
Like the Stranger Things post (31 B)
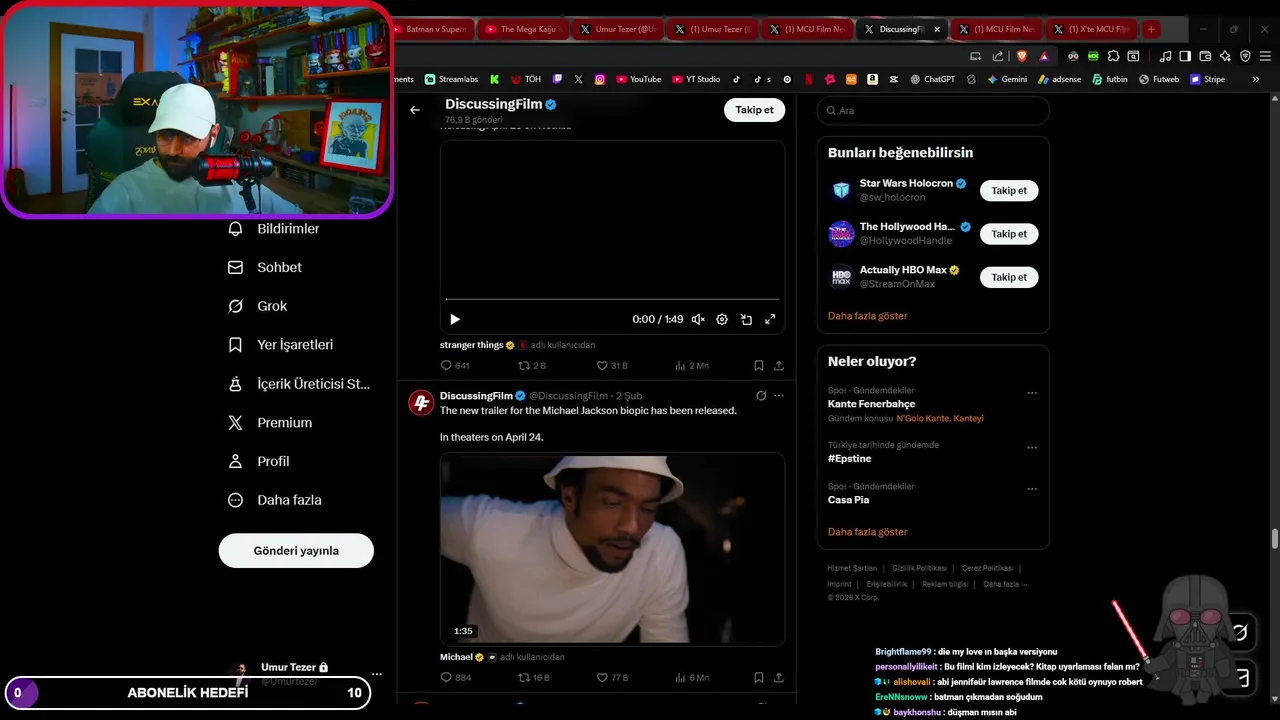pyautogui.click(x=612, y=366)
